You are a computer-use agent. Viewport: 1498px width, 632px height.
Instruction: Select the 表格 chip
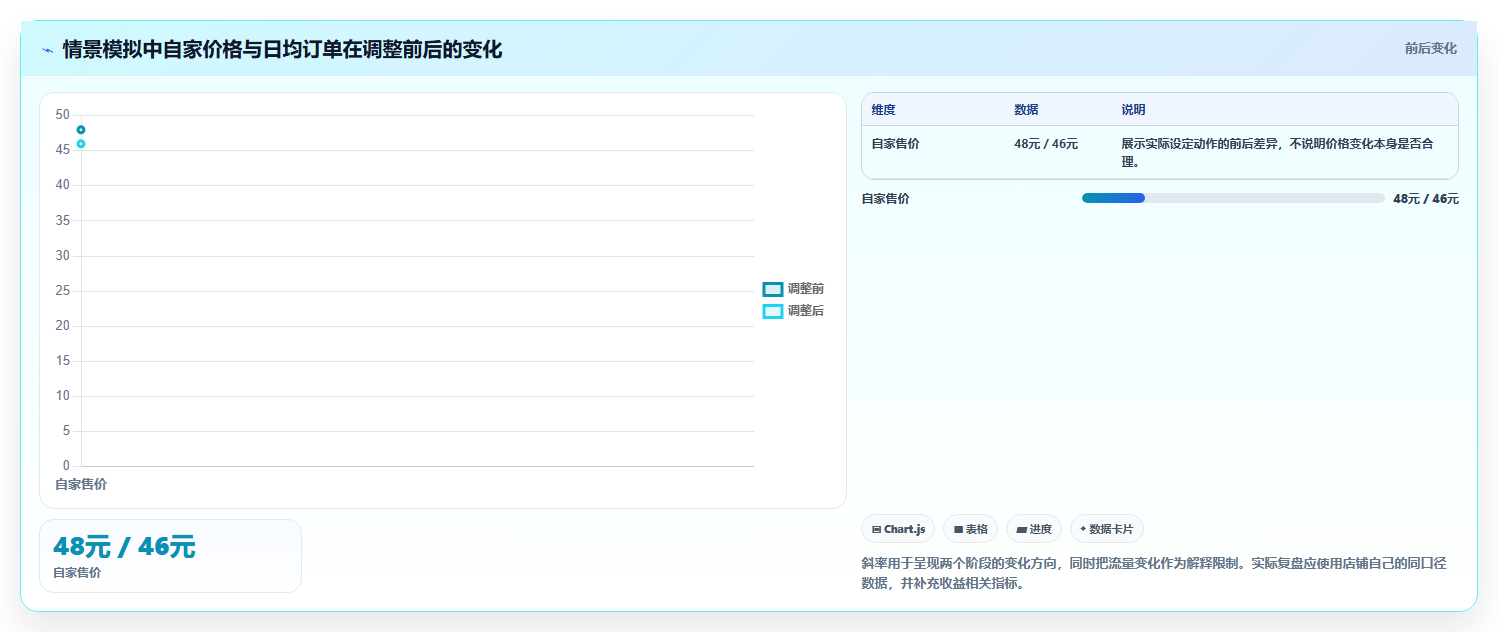tap(970, 529)
